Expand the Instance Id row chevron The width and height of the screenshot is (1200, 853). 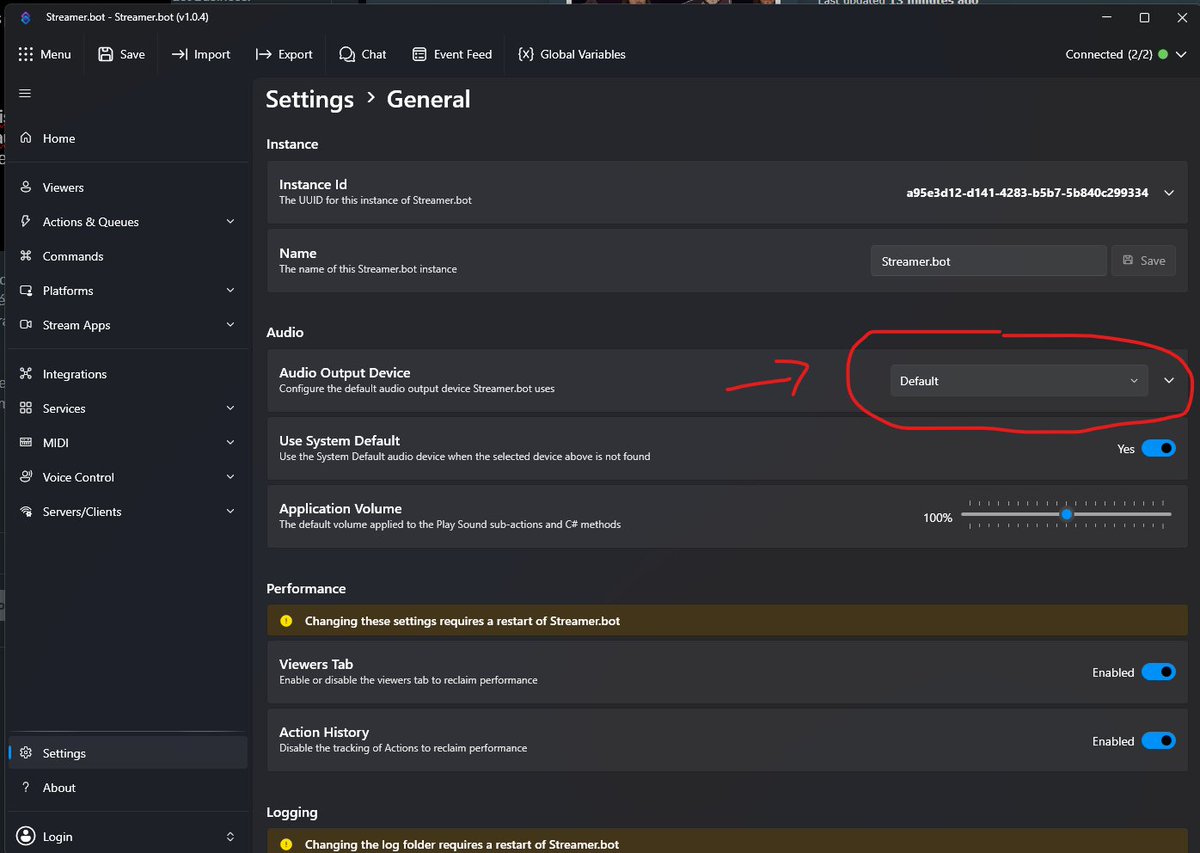[x=1169, y=193]
